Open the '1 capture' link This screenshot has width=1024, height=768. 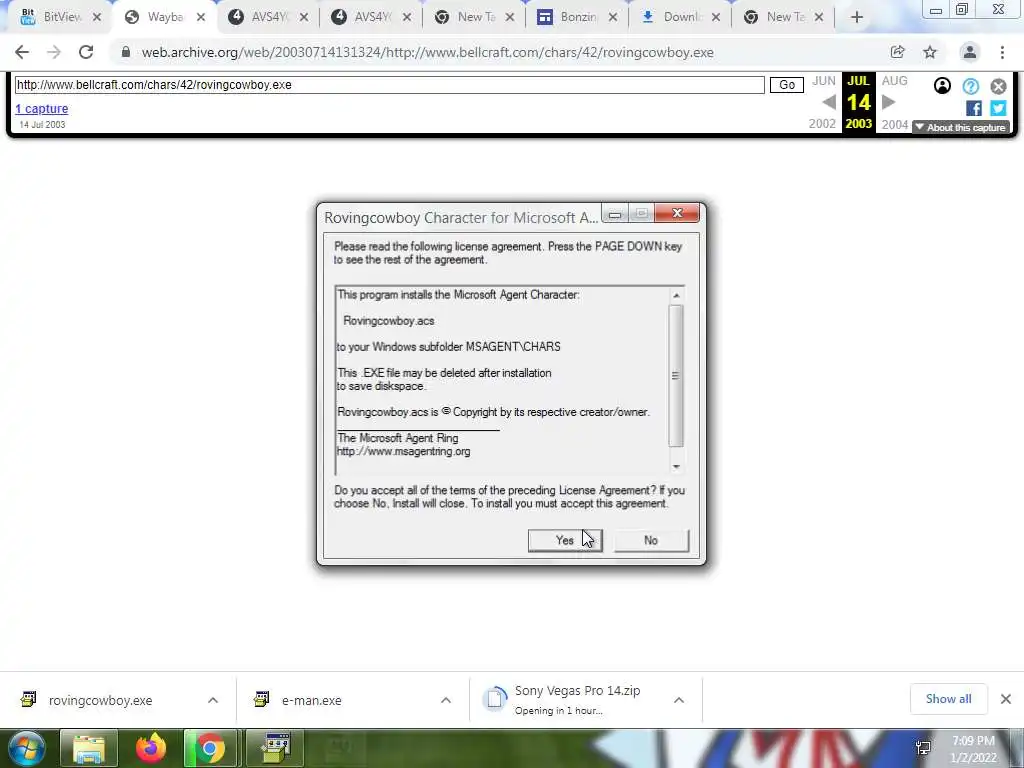pos(42,108)
